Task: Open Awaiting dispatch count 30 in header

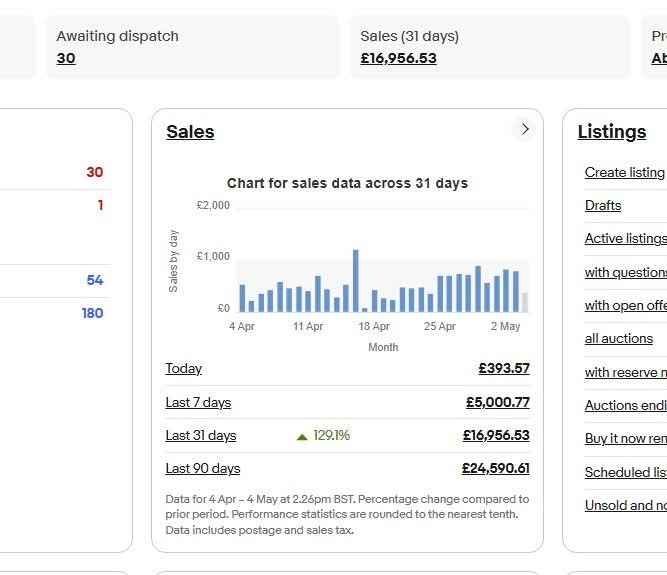Action: click(66, 58)
